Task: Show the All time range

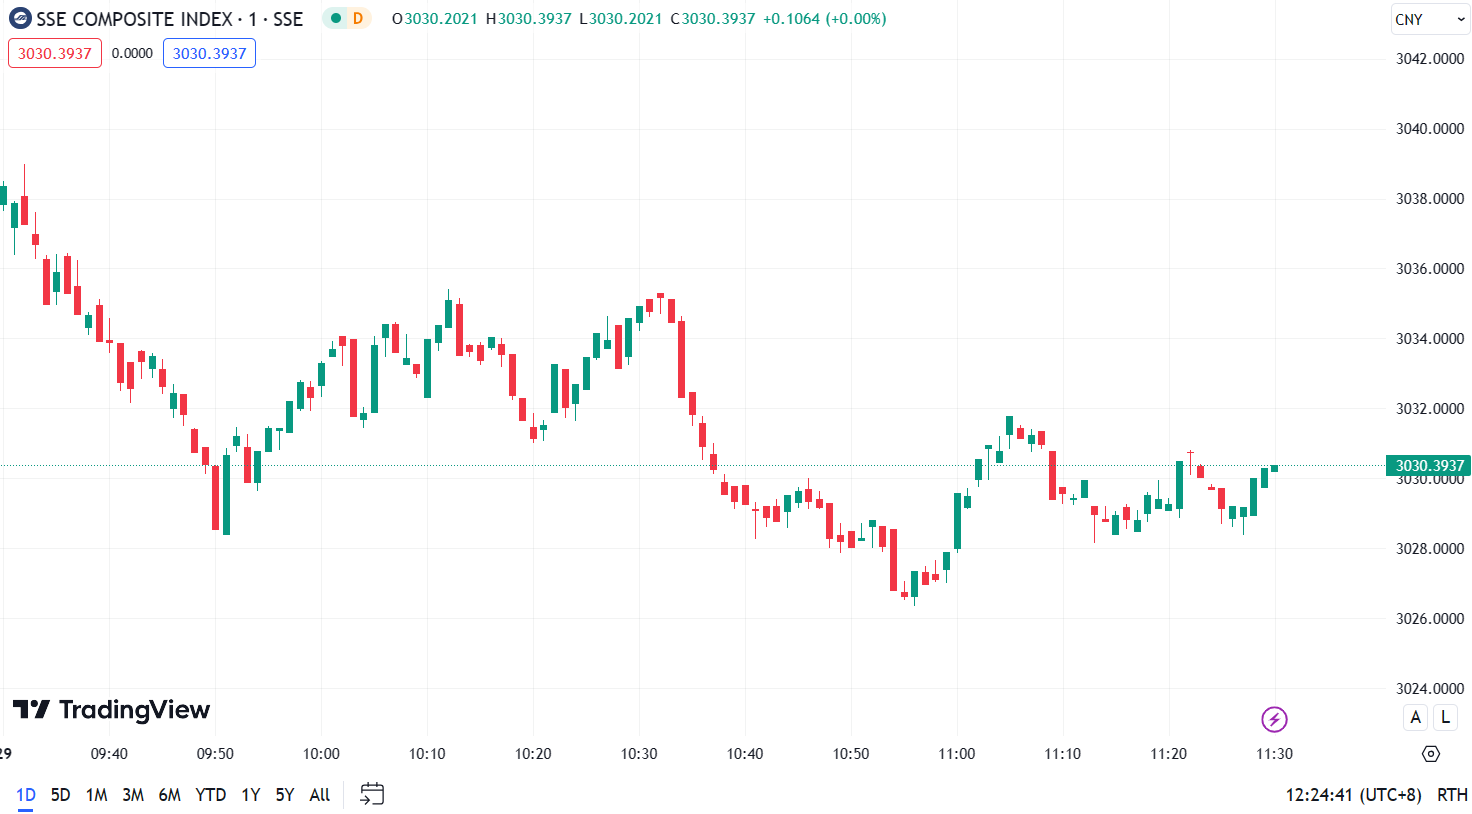Action: point(320,795)
